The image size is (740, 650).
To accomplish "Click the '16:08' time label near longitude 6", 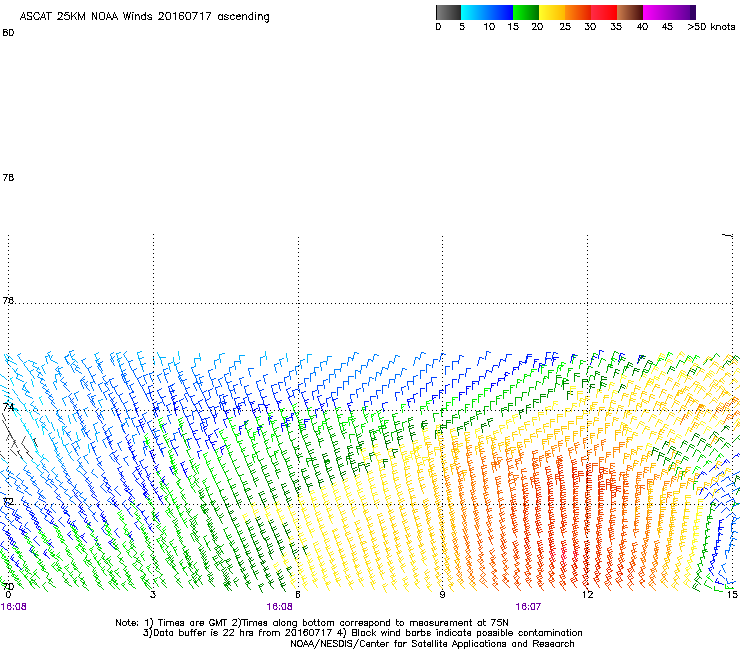I will (x=279, y=607).
